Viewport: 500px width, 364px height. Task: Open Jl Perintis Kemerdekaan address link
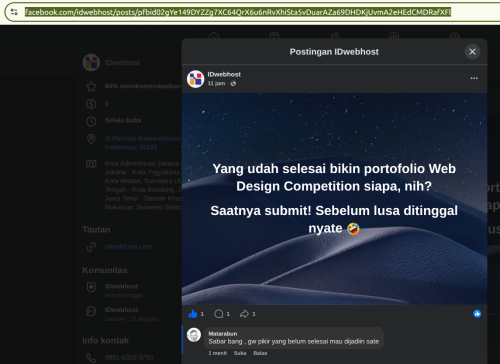(143, 143)
